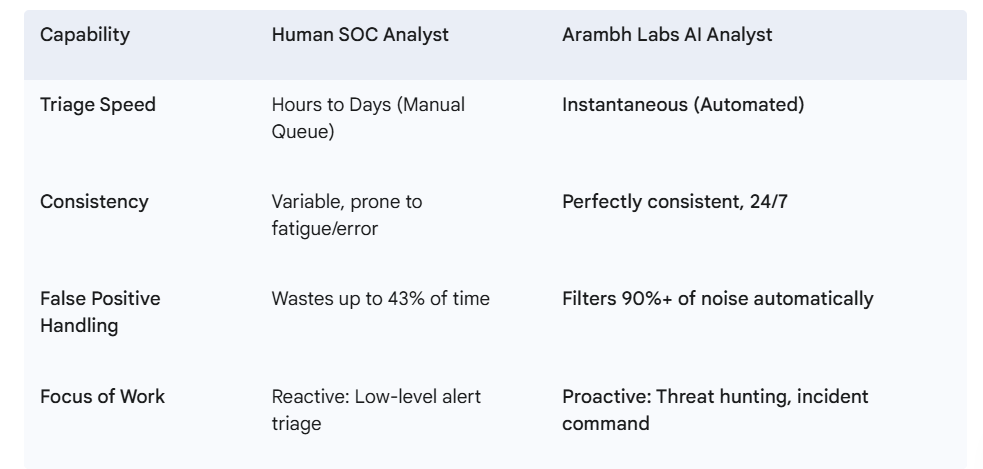Click the Instantaneous (Automated) cell

coord(683,105)
